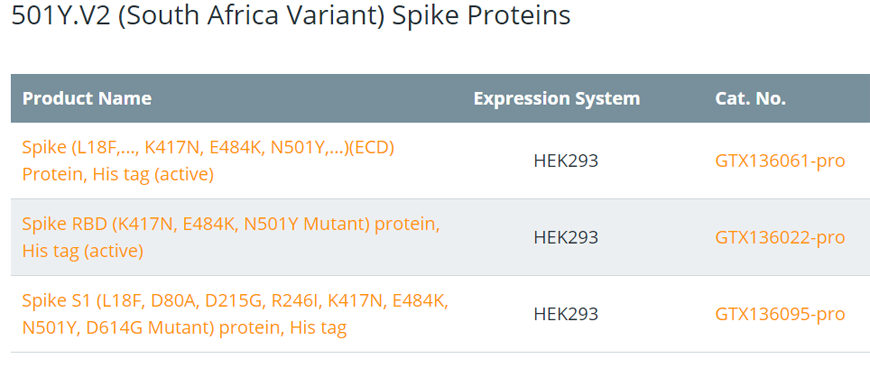The height and width of the screenshot is (377, 870).
Task: Click 'Protein, His tag (active)' link text
Action: [x=118, y=174]
